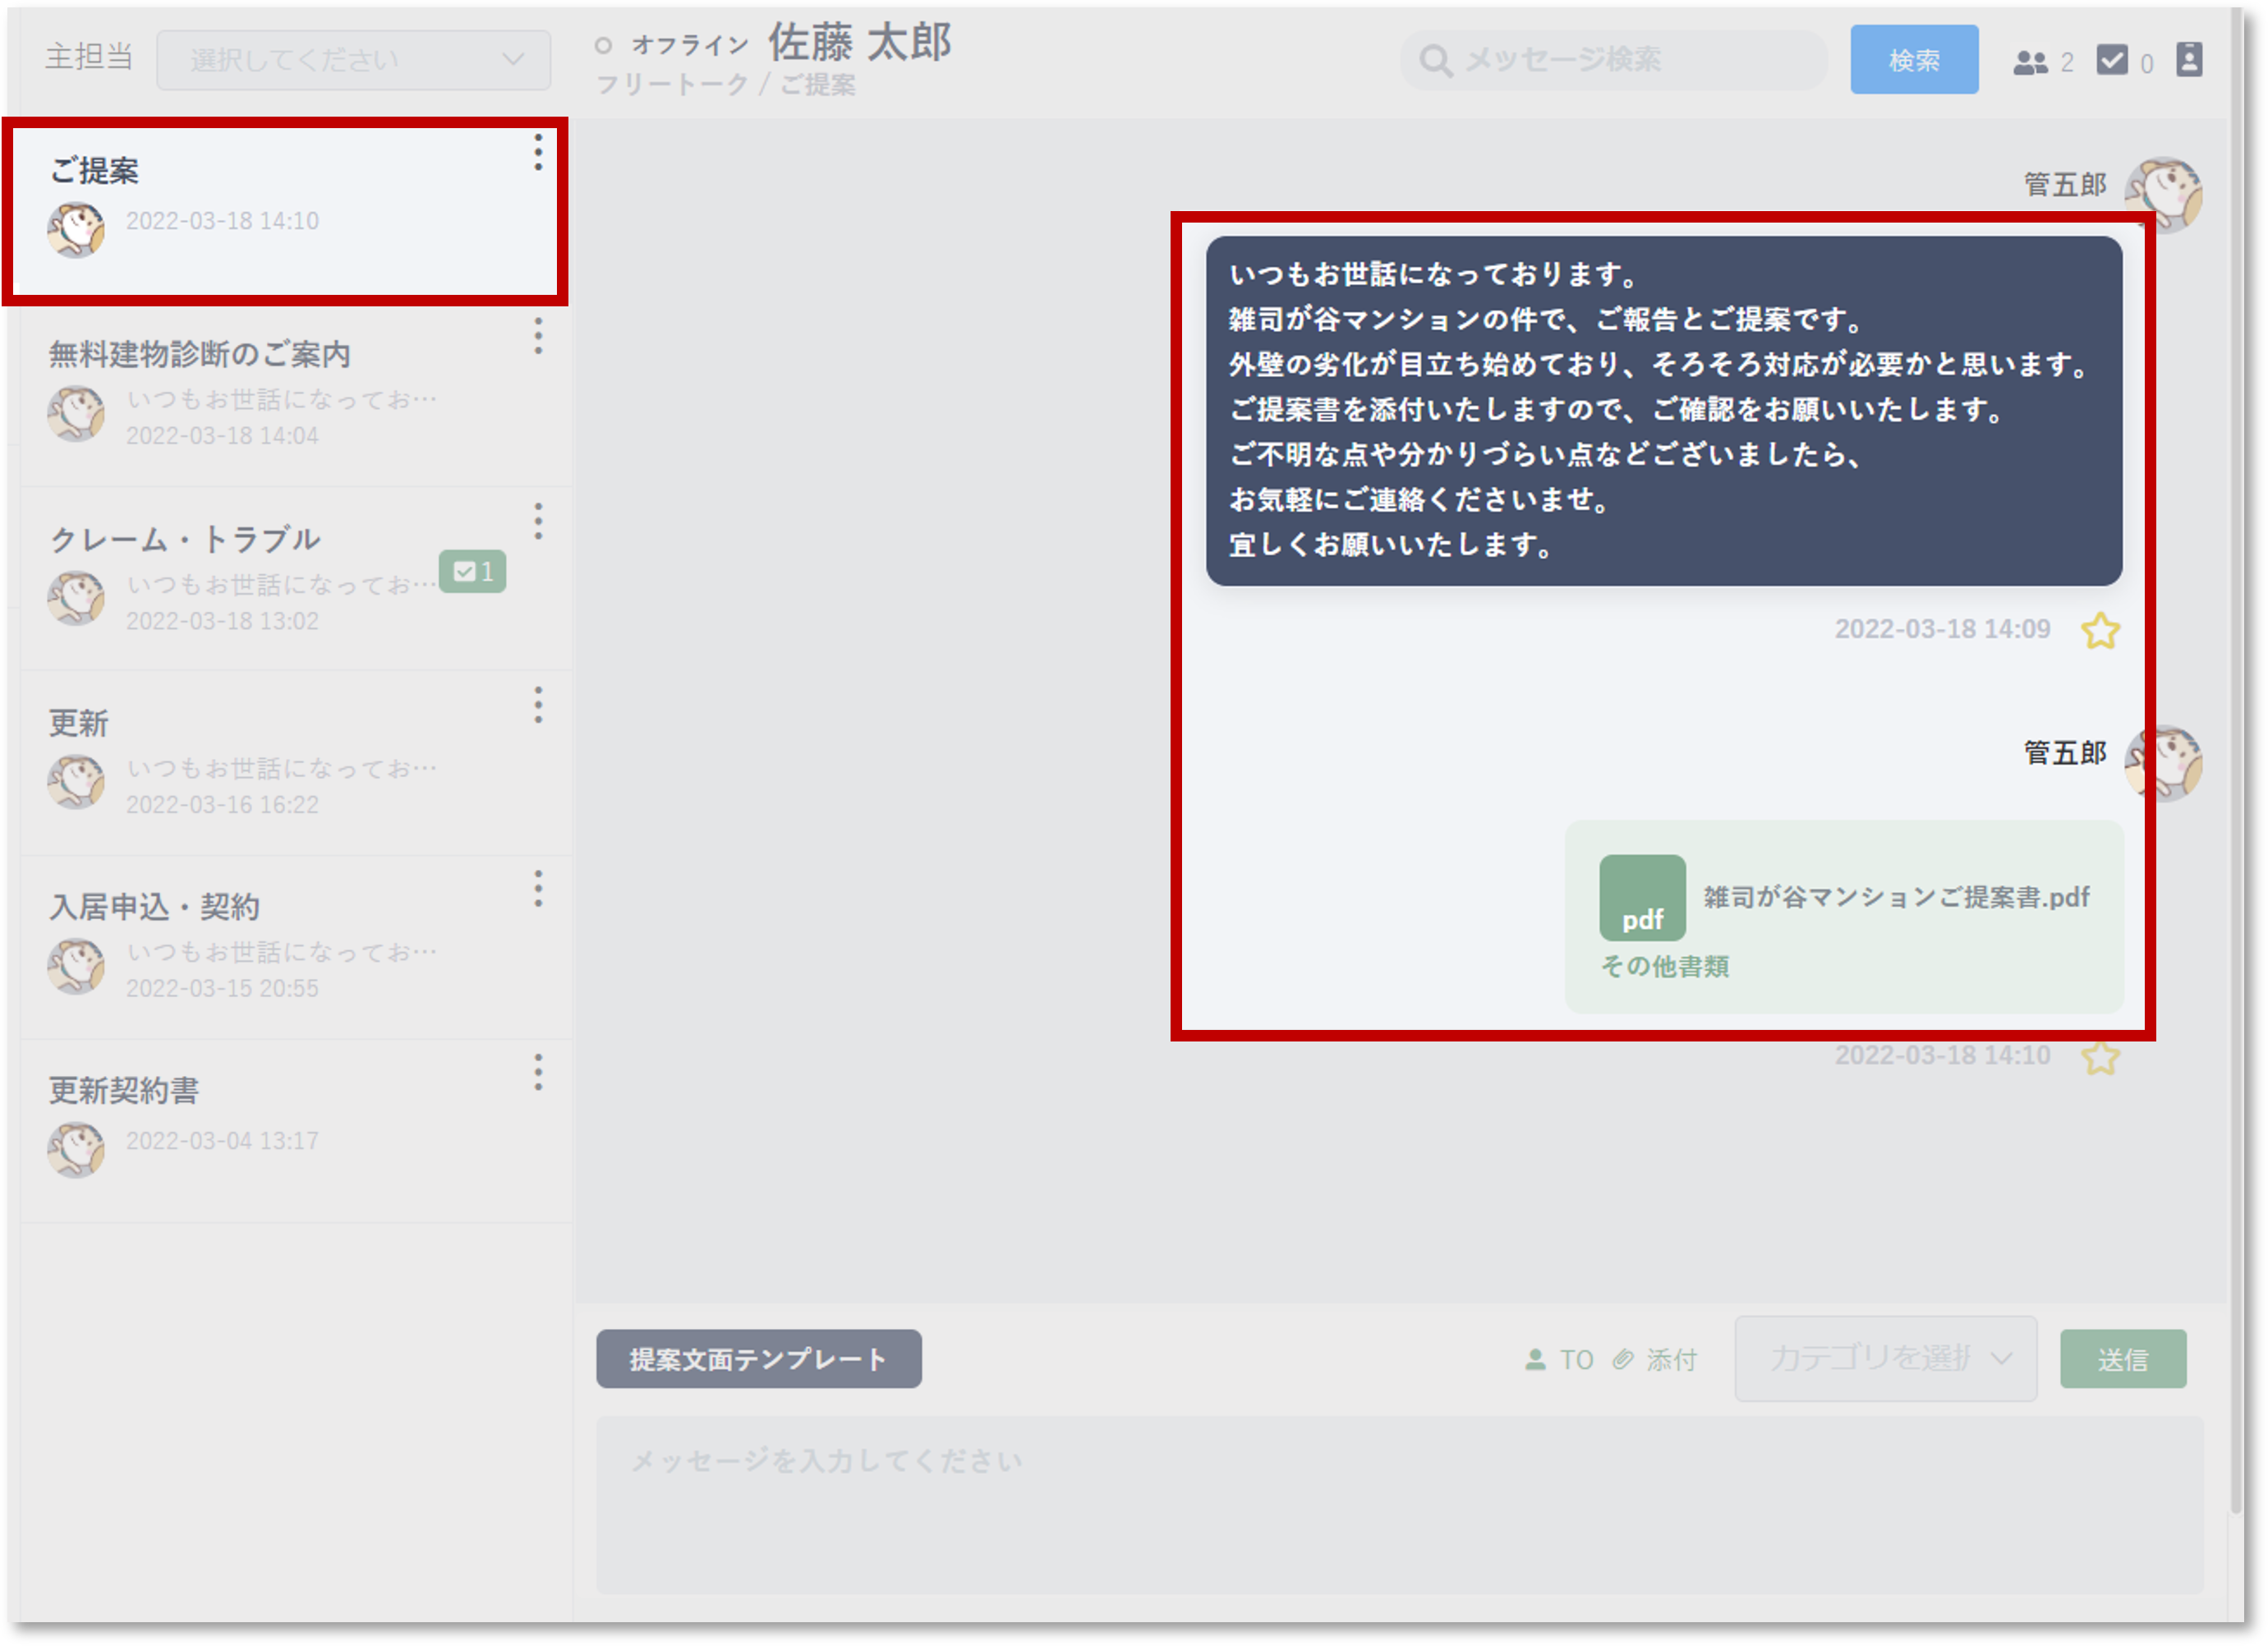Open three-dot menu for 更新契約書 thread

pos(538,1073)
